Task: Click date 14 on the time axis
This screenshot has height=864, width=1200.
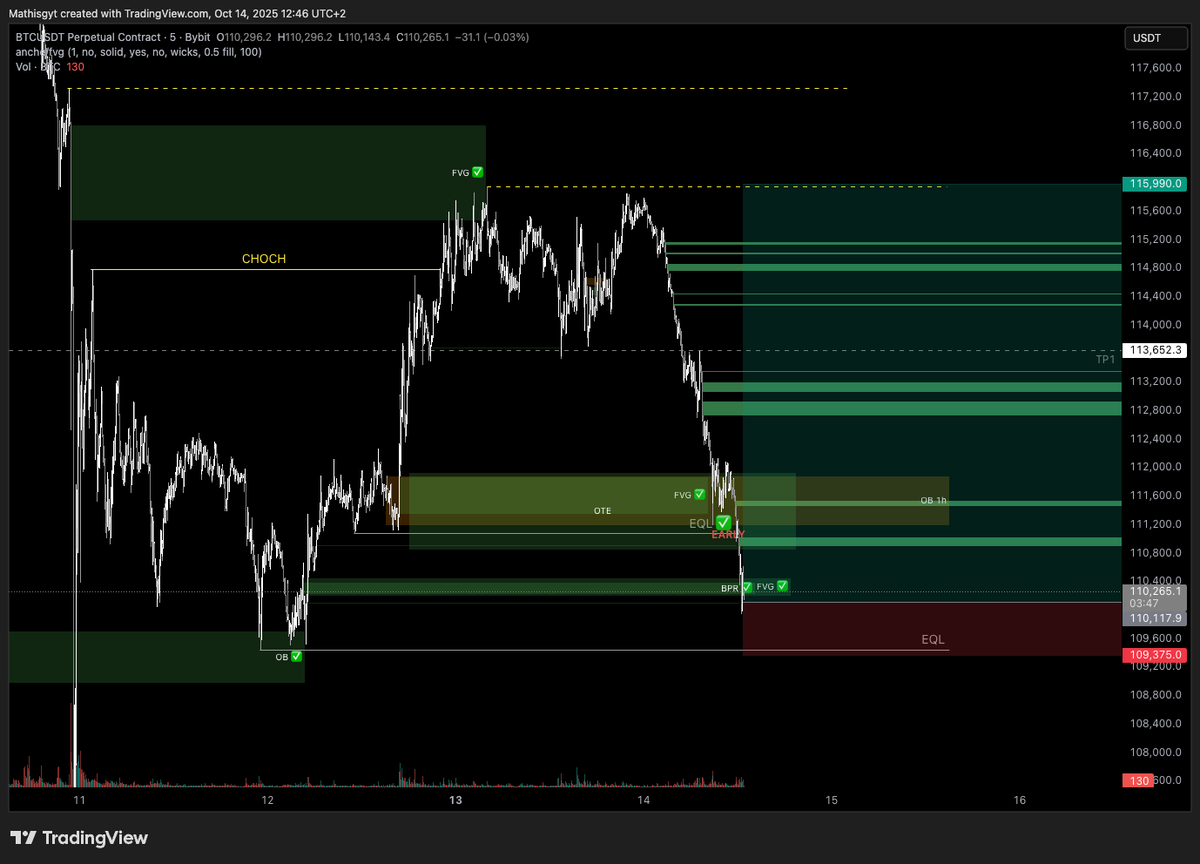Action: pos(644,800)
